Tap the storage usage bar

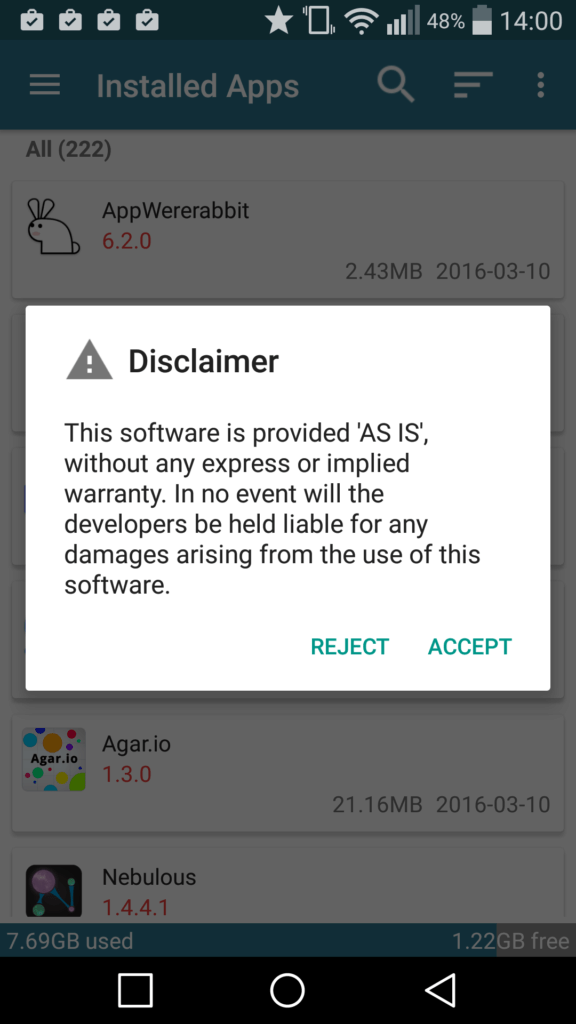click(x=288, y=940)
